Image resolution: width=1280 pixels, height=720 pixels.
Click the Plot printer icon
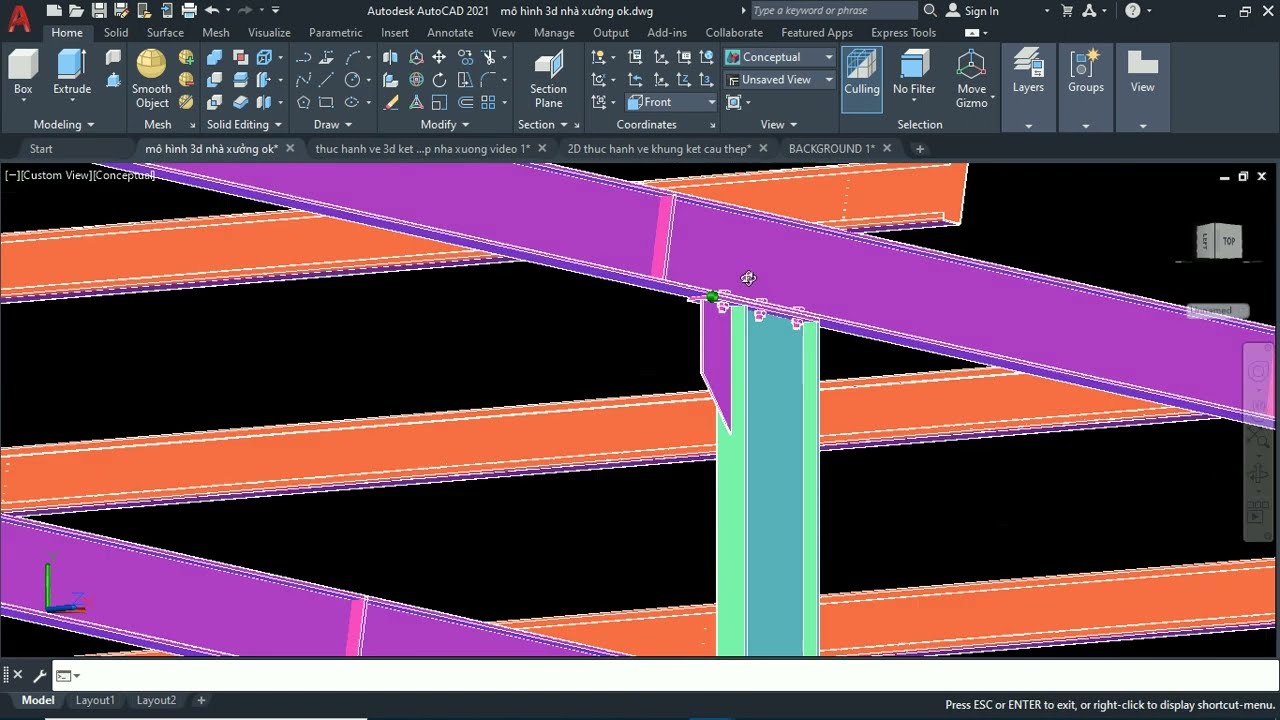tap(188, 11)
